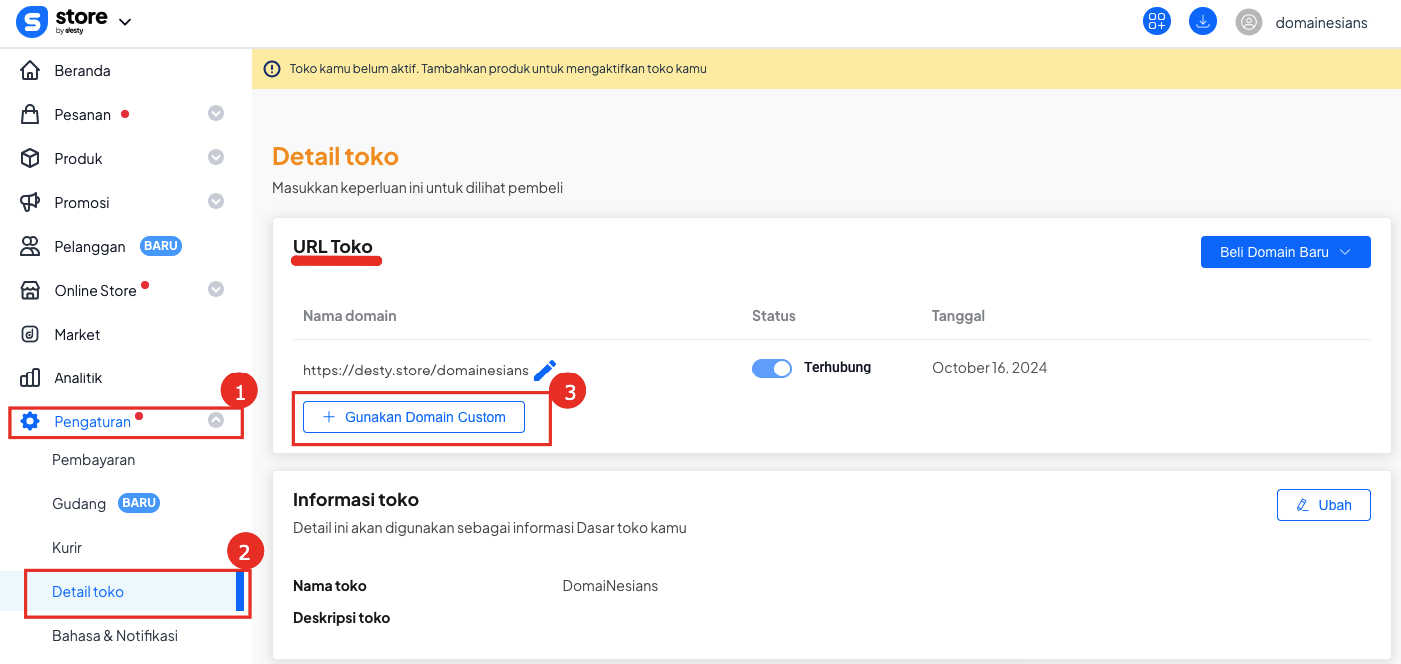The width and height of the screenshot is (1401, 664).
Task: Toggle the Terhubung domain status switch
Action: (x=771, y=368)
